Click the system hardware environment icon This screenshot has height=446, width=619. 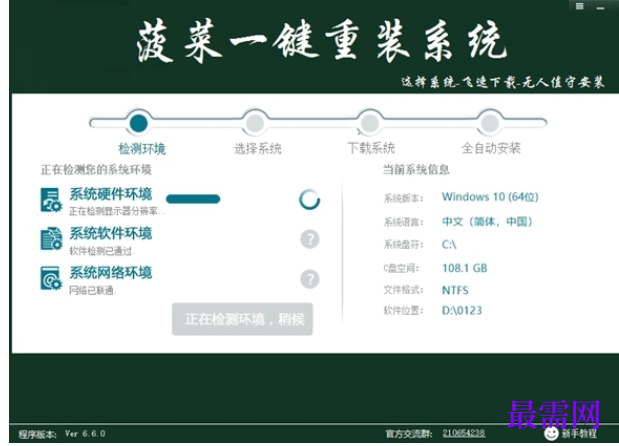click(51, 200)
